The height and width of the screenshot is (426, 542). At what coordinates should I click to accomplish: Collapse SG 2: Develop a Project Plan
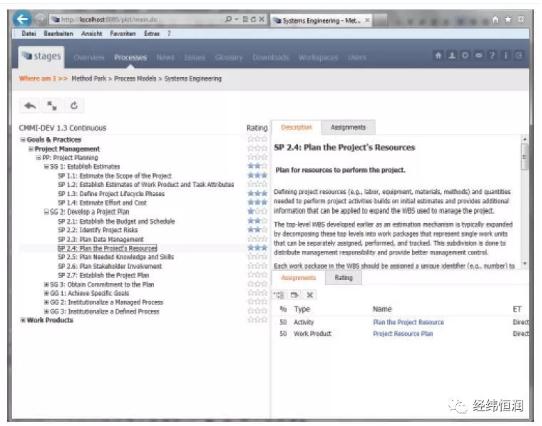46,212
